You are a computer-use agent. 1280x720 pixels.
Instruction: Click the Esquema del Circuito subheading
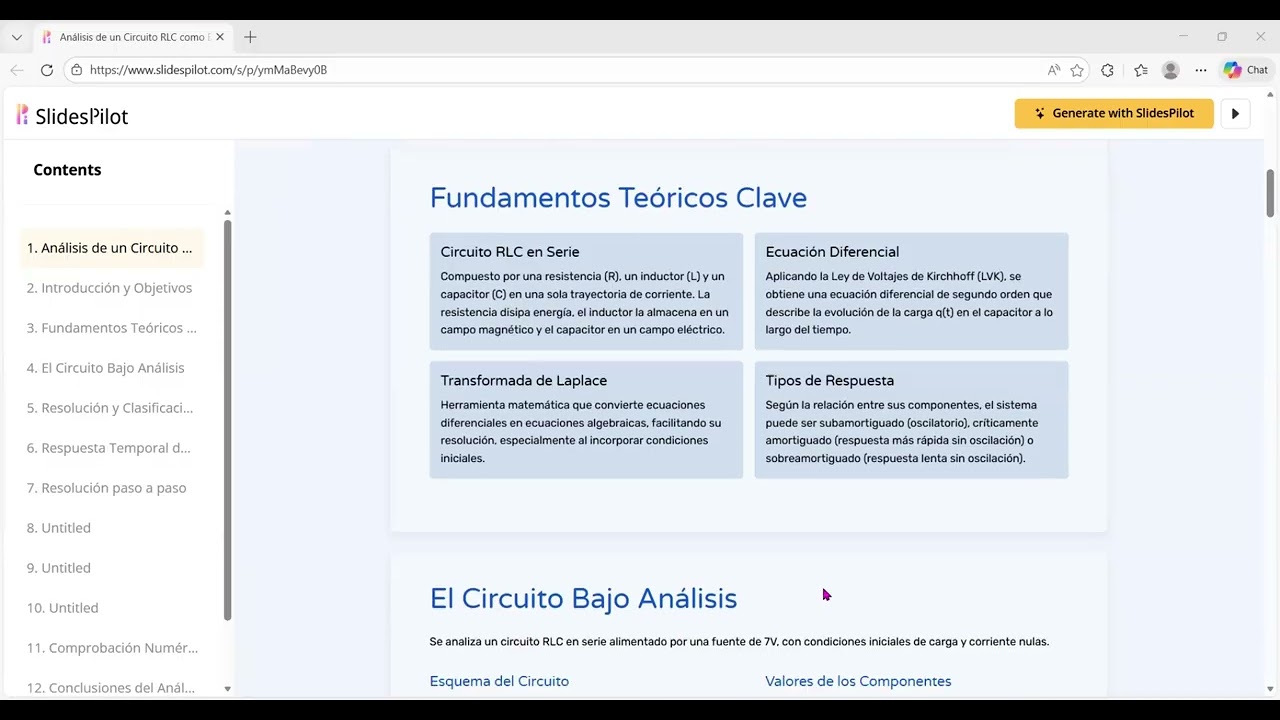[x=499, y=681]
